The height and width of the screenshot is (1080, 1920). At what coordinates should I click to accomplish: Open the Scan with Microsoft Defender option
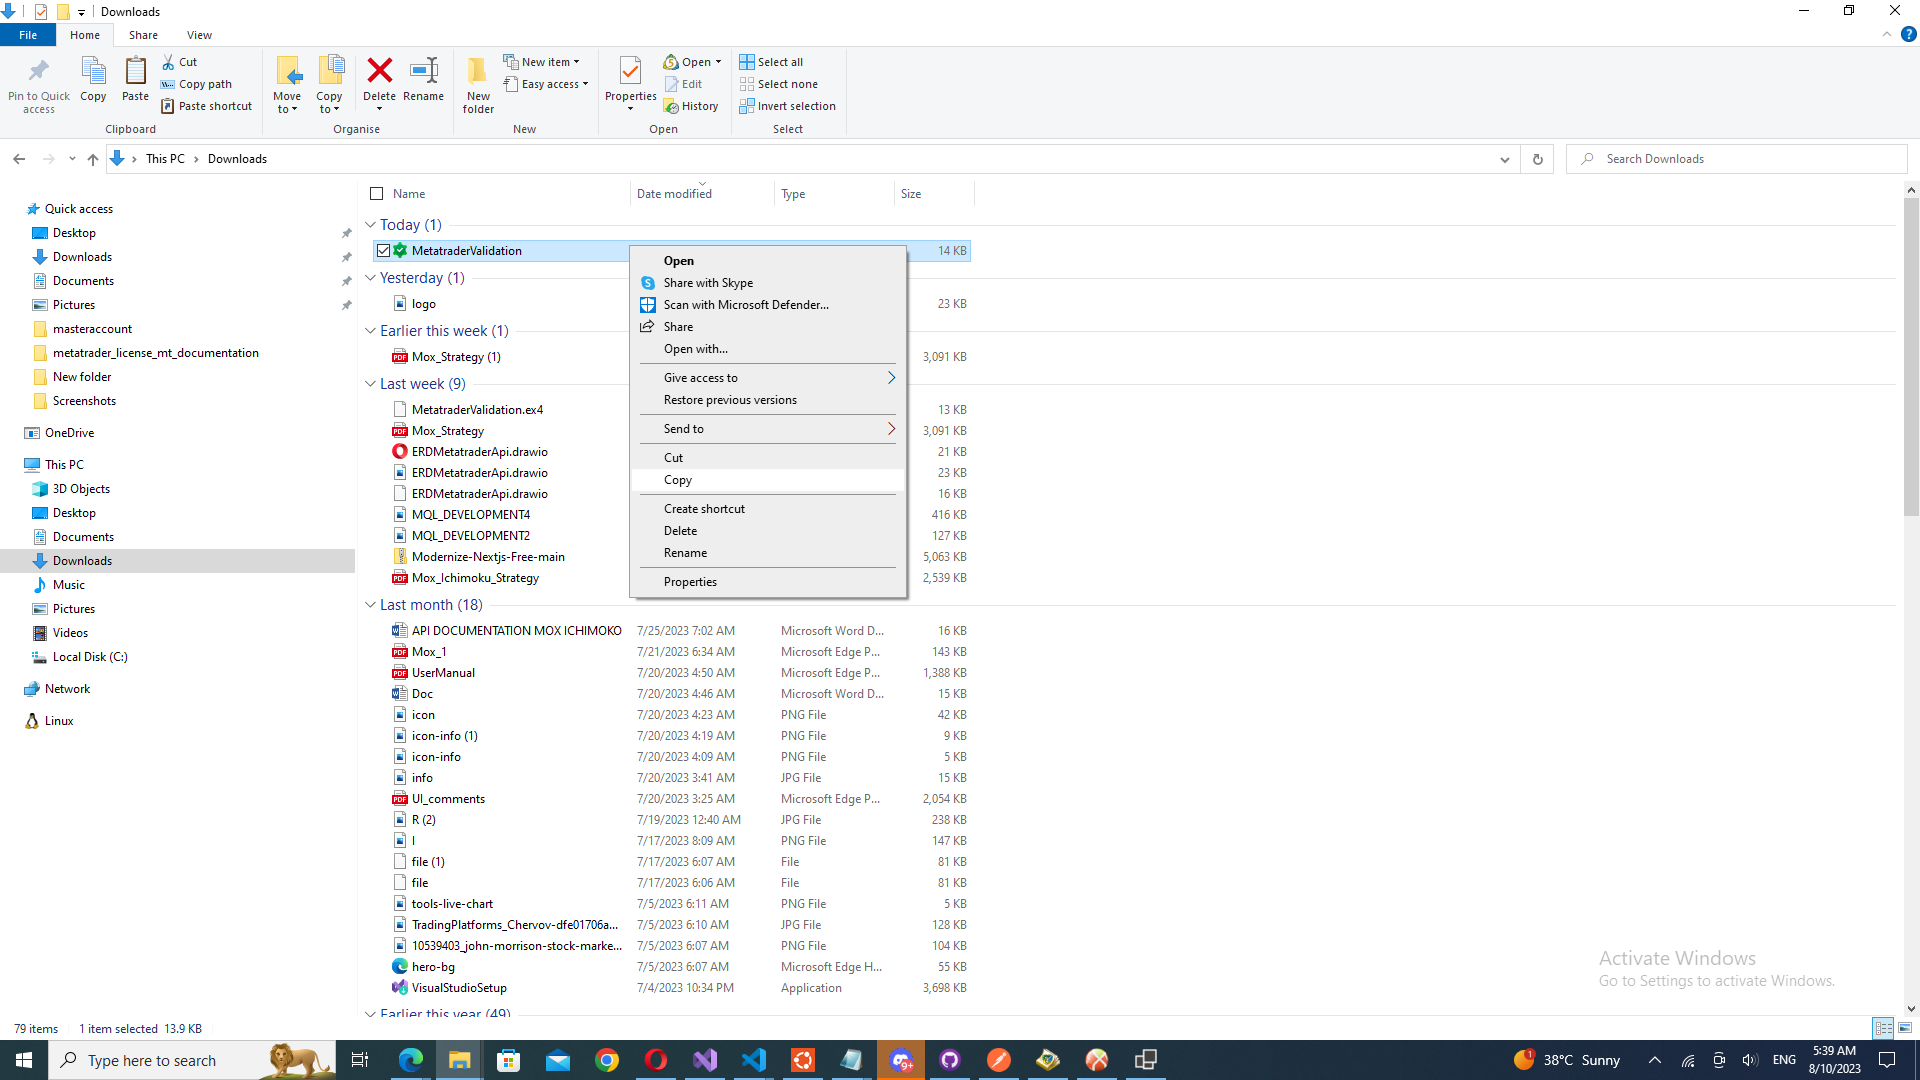[745, 305]
